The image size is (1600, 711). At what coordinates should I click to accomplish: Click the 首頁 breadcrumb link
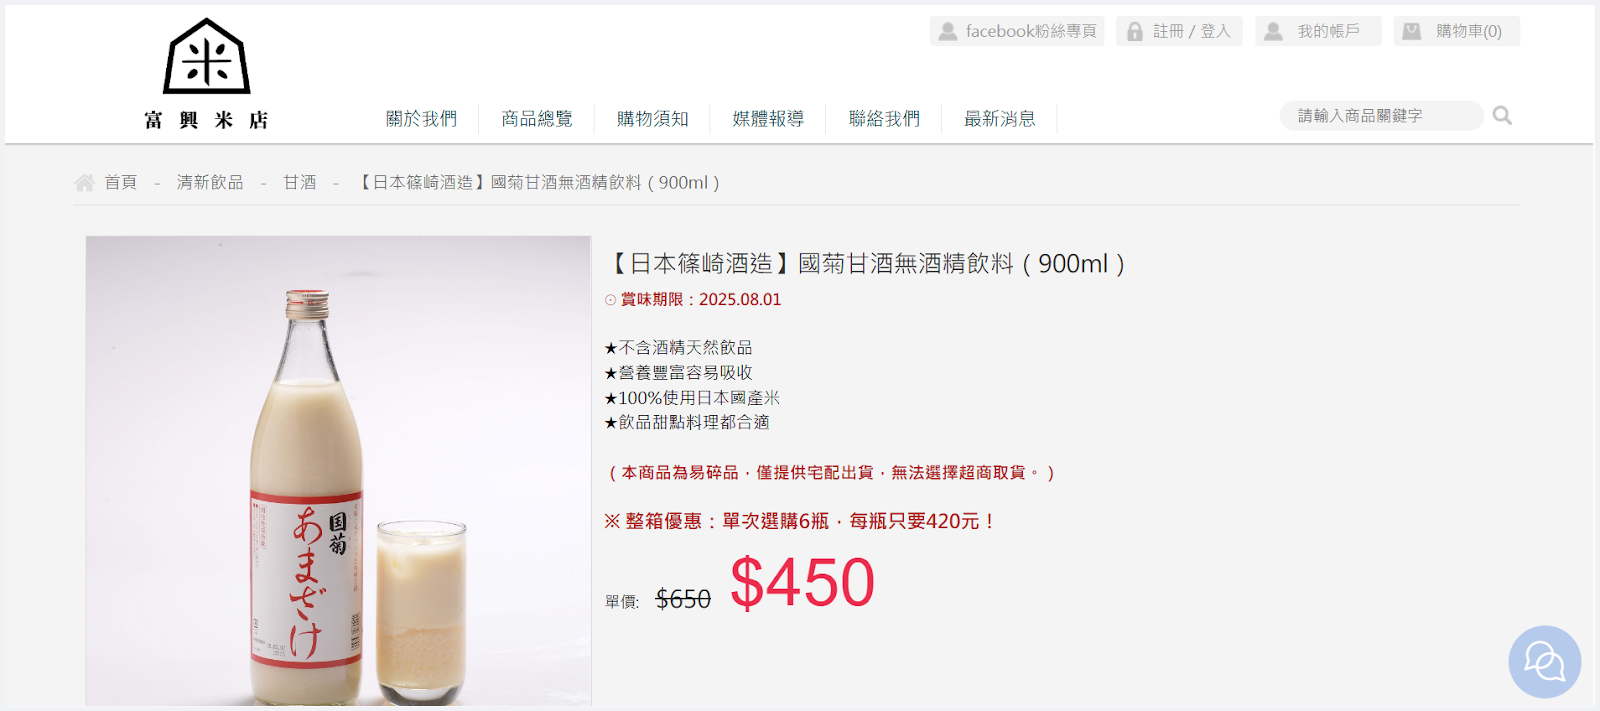[x=120, y=182]
